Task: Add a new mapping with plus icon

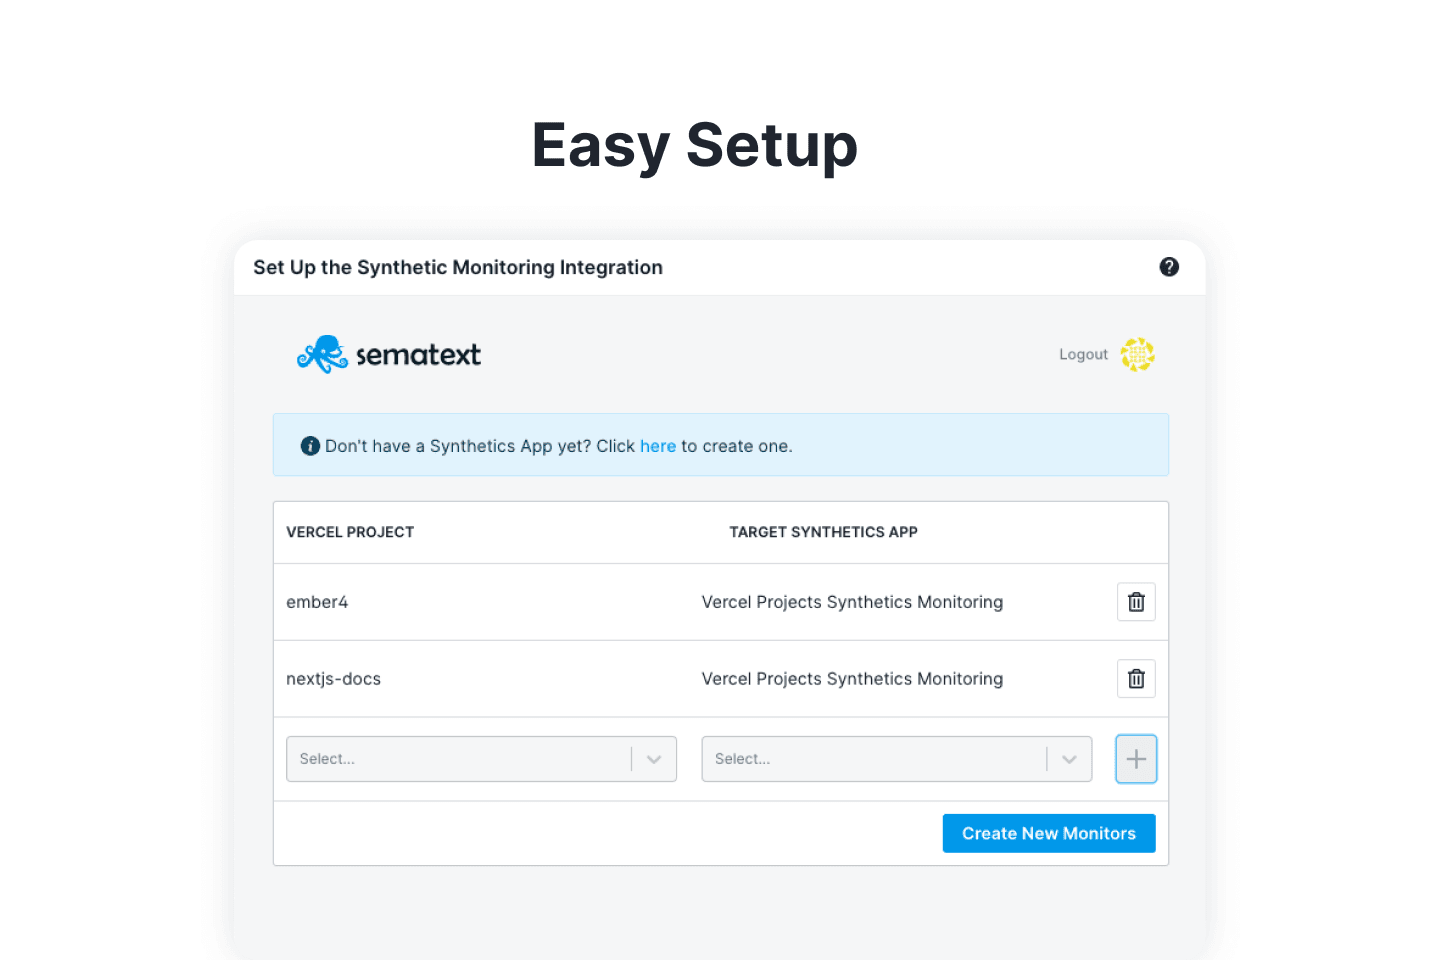Action: coord(1136,759)
